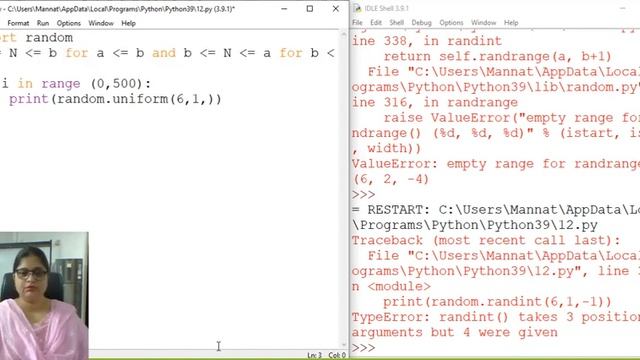Click the editor vertical scrollbar down arrow

(344, 345)
